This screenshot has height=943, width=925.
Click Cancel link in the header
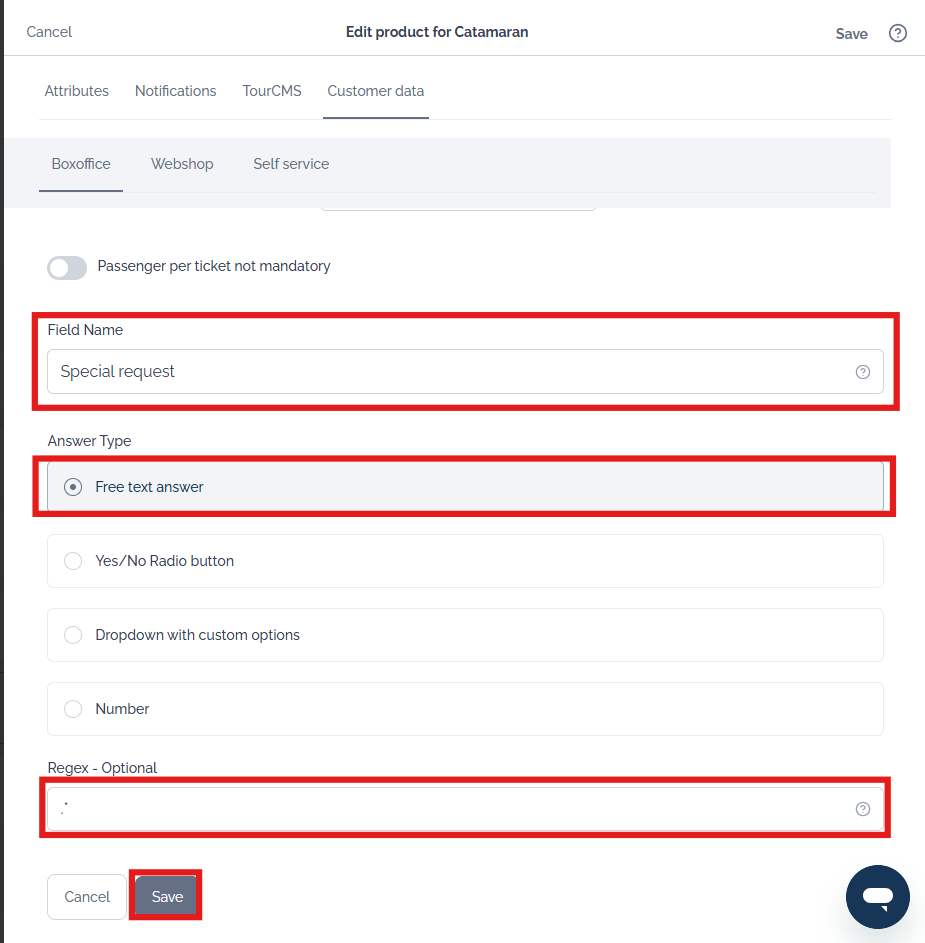coord(49,32)
